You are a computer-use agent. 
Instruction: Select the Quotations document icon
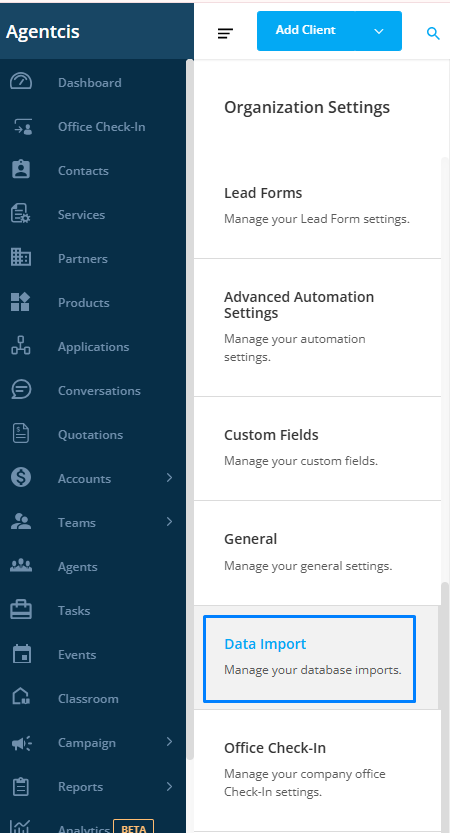[x=21, y=434]
